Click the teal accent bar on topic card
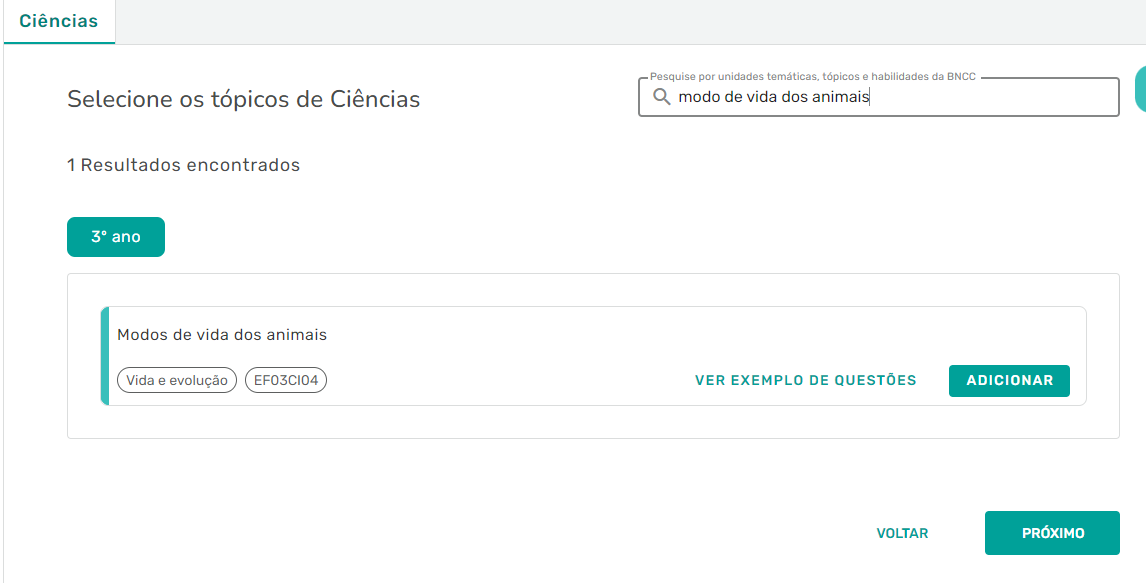 point(105,356)
